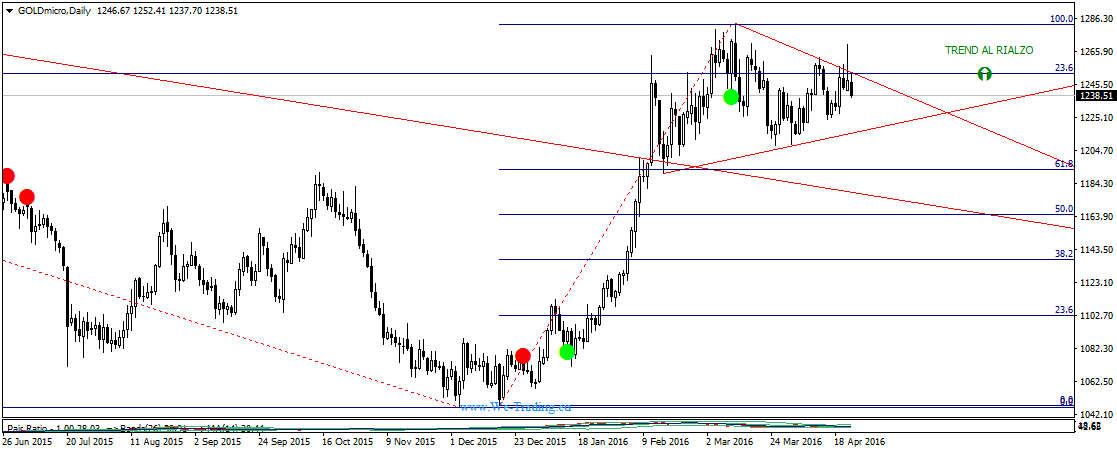Select the second red dot near June 2015
The image size is (1117, 453).
tap(26, 197)
